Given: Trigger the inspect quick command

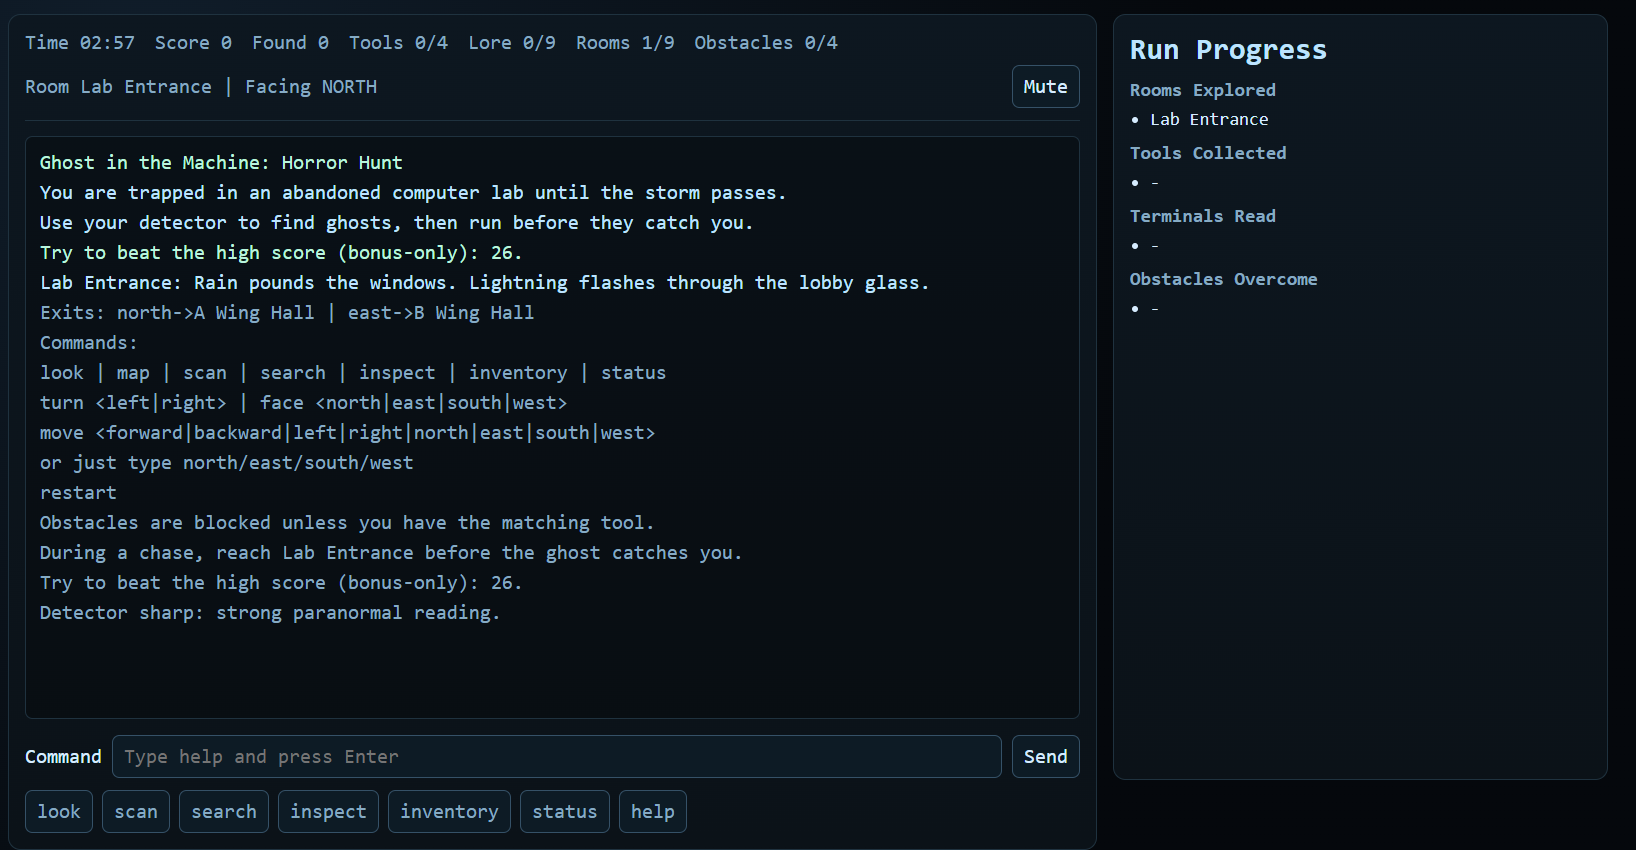Looking at the screenshot, I should tap(328, 812).
